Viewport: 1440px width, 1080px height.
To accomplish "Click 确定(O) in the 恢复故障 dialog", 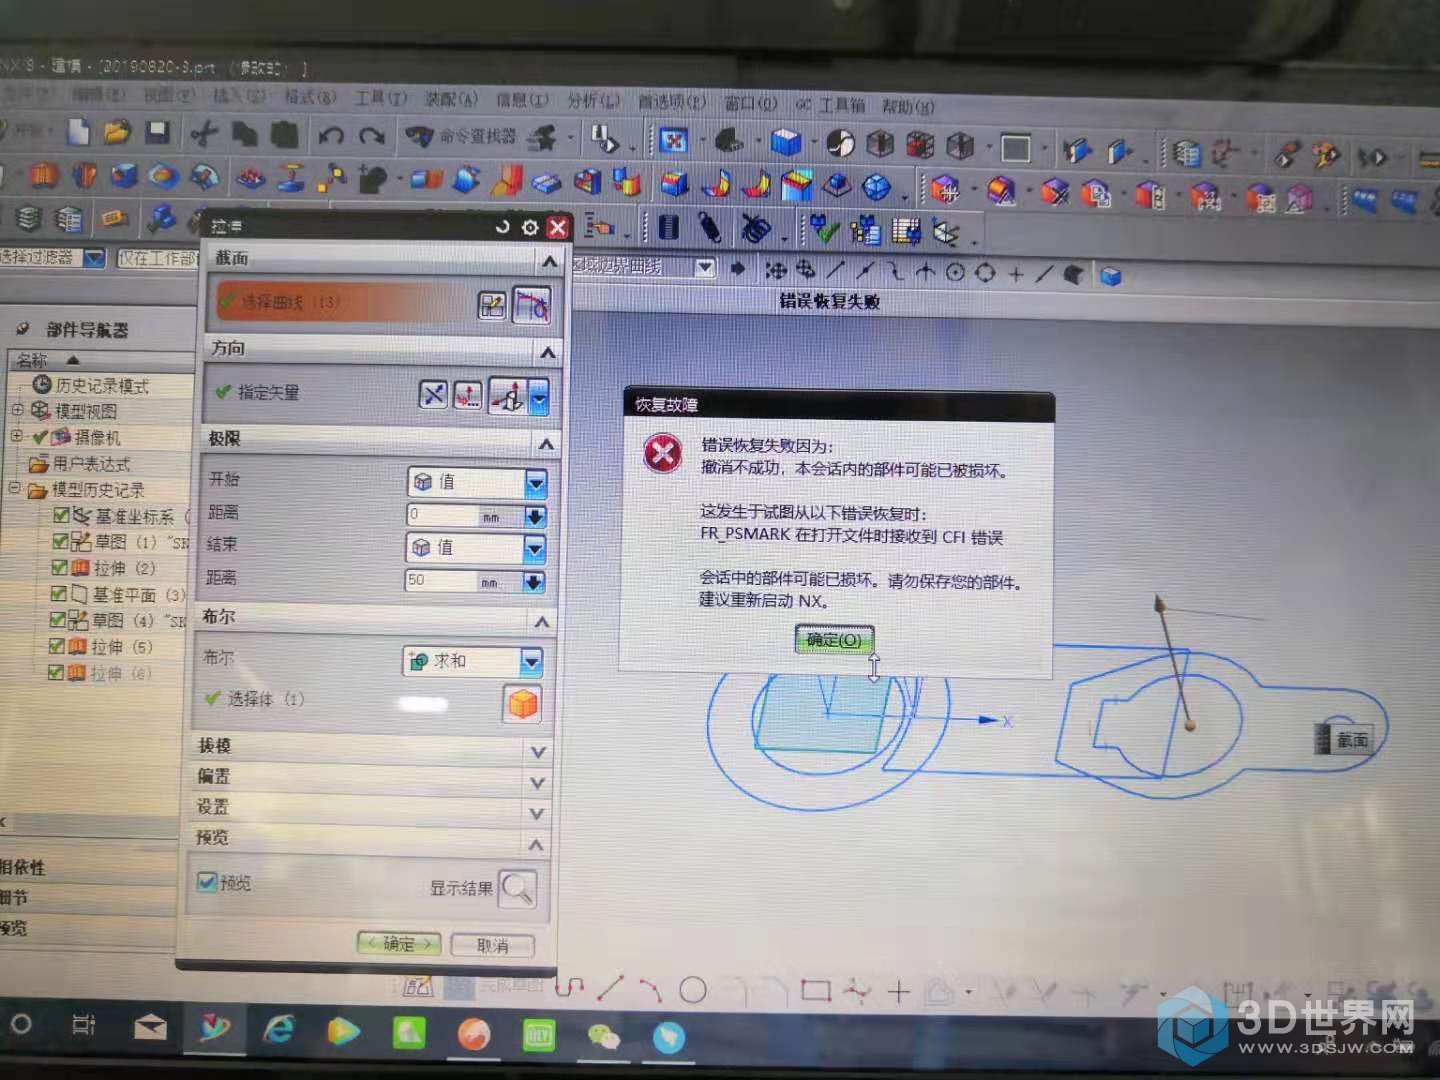I will tap(834, 639).
